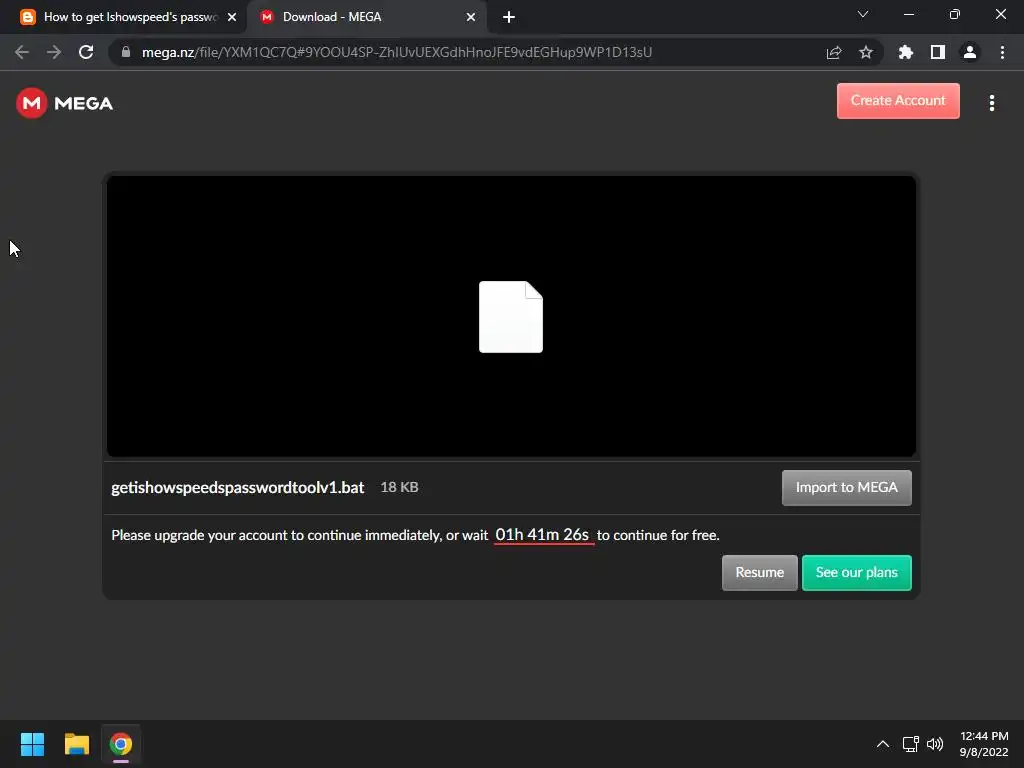Select the Download - MEGA tab

click(368, 17)
